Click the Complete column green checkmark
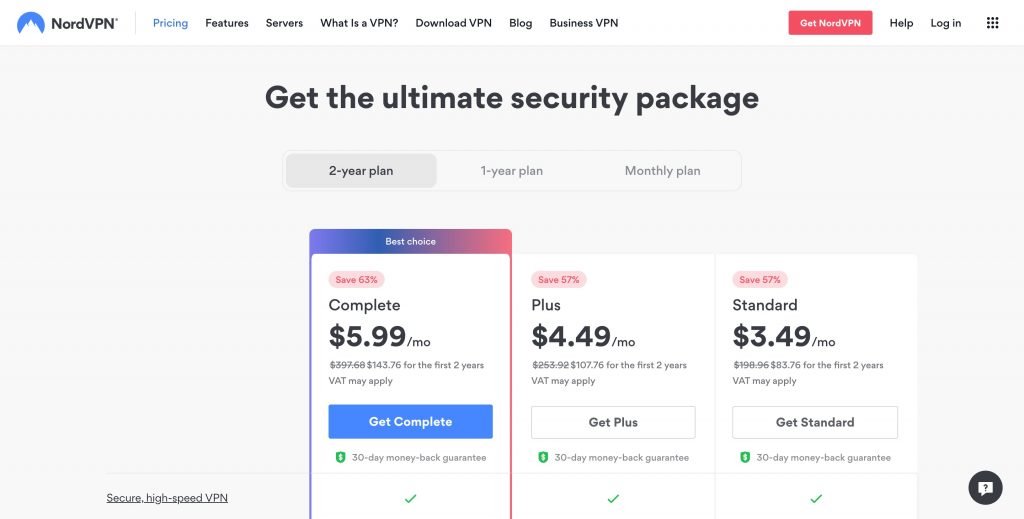This screenshot has width=1024, height=519. pos(410,499)
